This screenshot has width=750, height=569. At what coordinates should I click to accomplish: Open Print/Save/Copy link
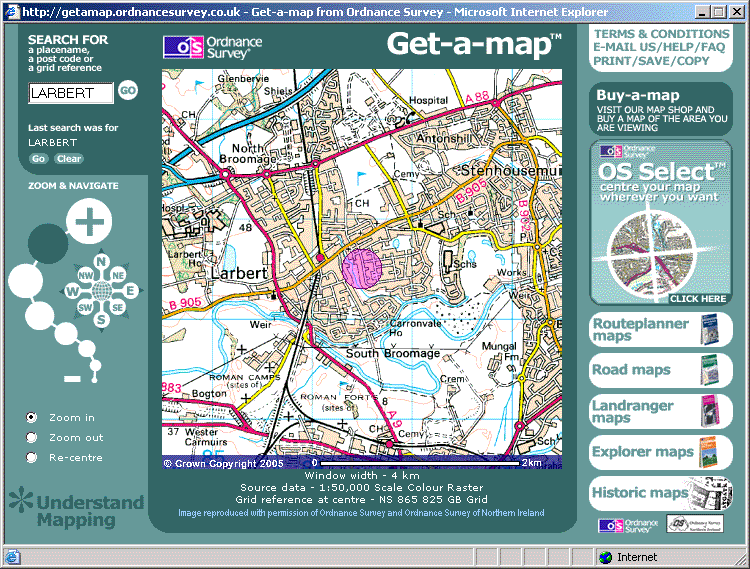coord(651,61)
